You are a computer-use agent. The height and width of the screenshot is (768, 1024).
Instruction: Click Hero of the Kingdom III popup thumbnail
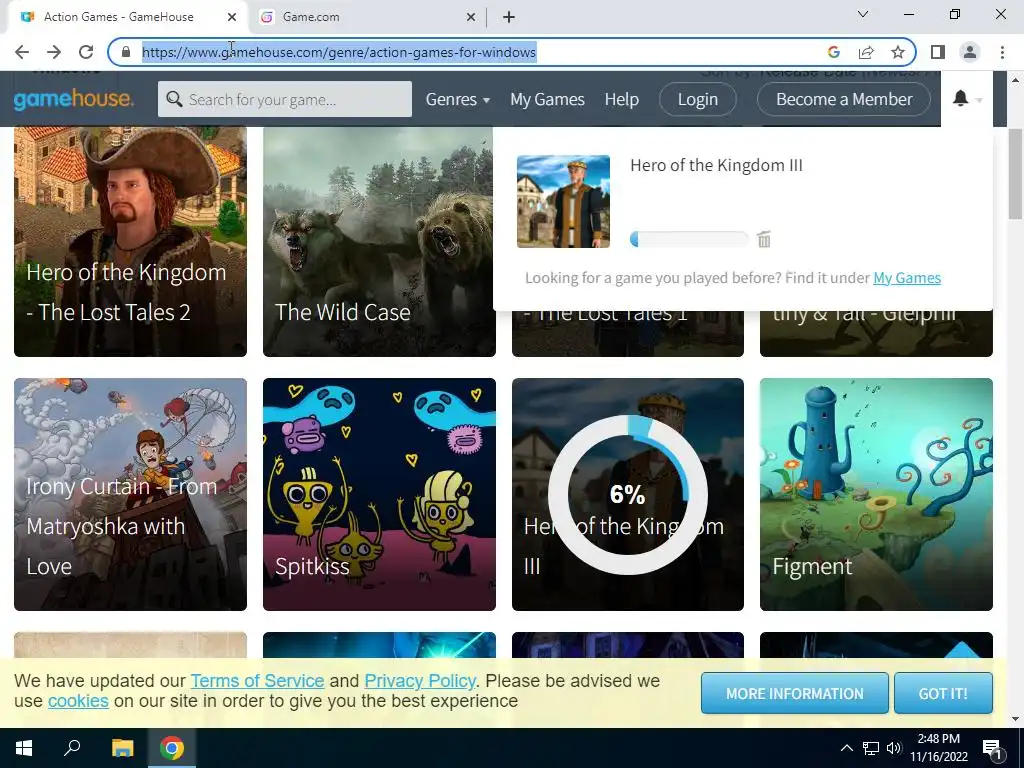click(563, 201)
